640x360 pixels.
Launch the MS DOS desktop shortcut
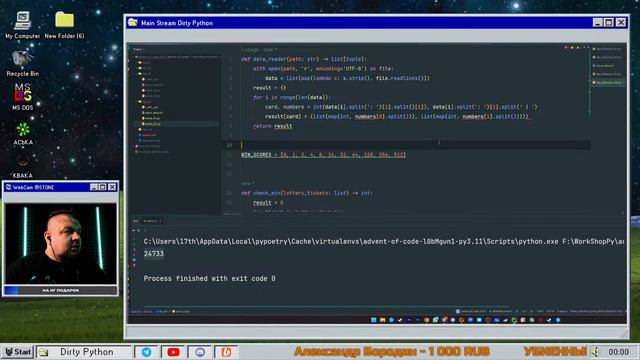coord(22,97)
